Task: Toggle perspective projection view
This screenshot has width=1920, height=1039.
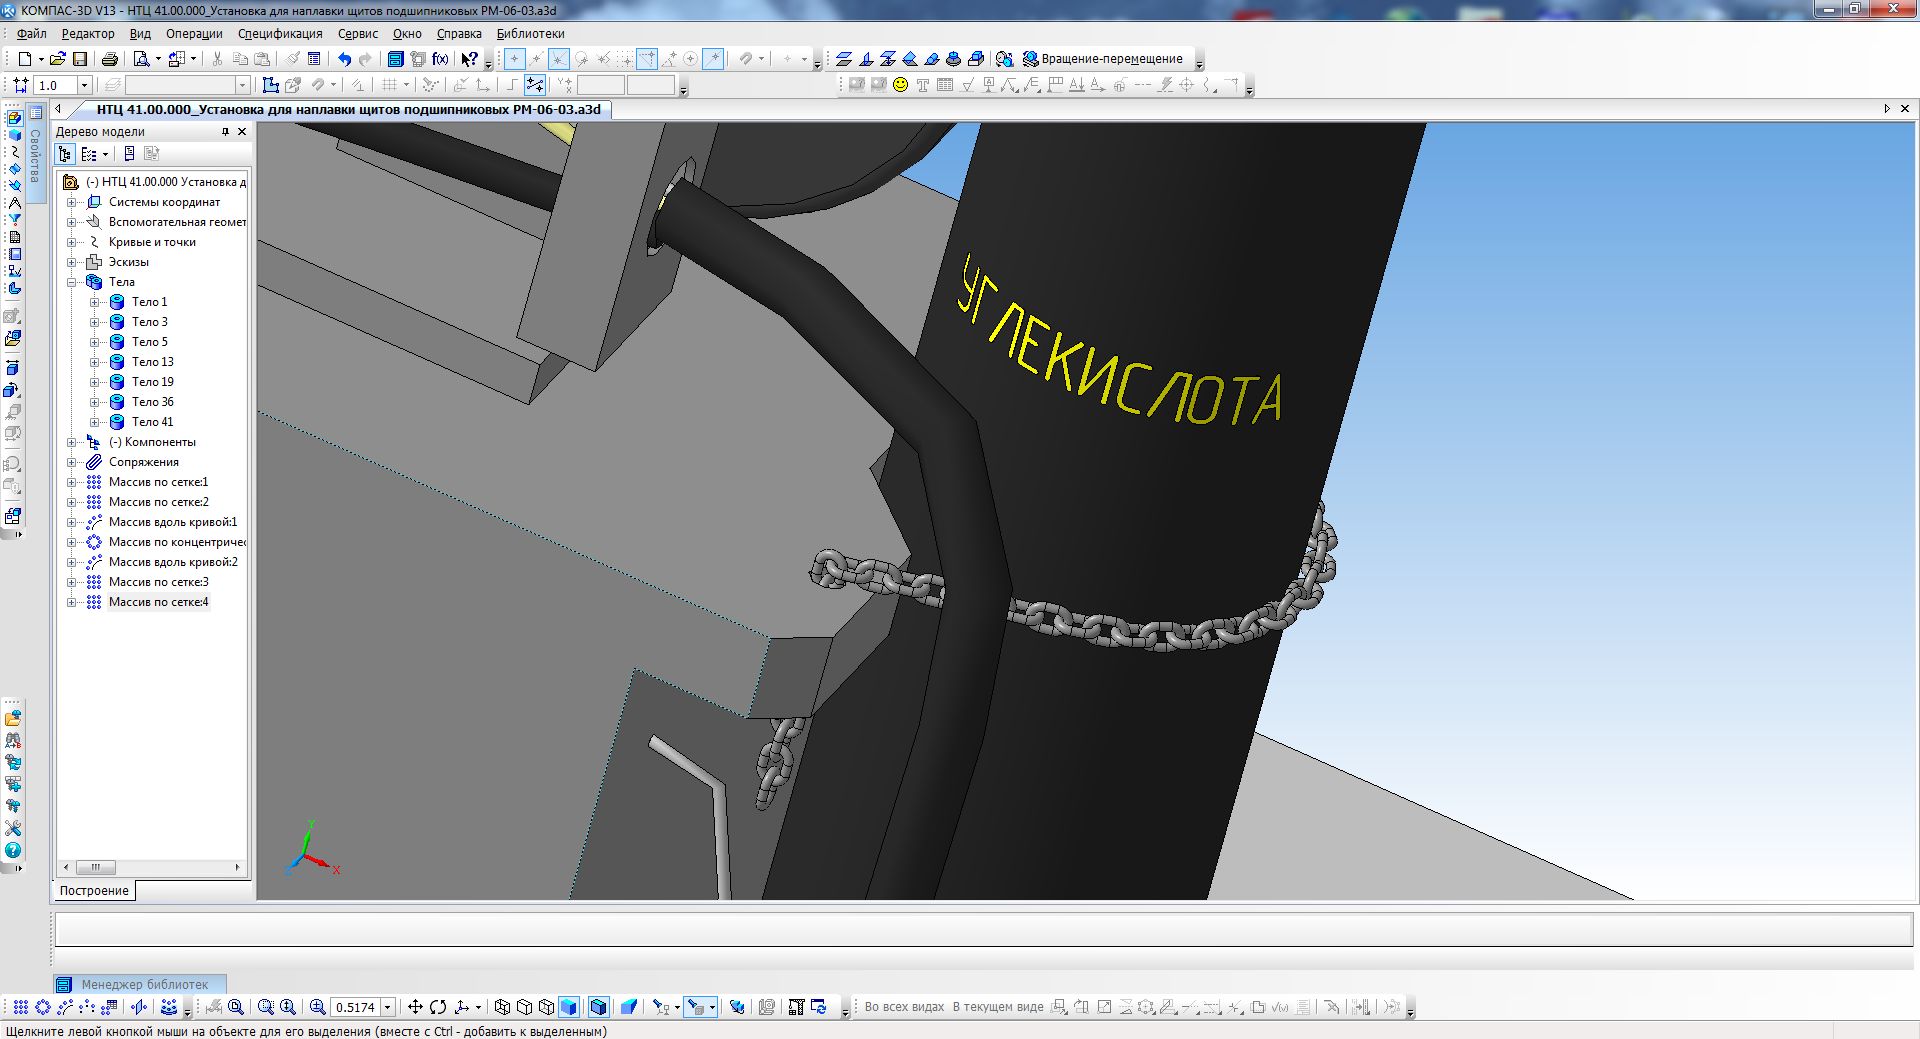Action: click(629, 1007)
